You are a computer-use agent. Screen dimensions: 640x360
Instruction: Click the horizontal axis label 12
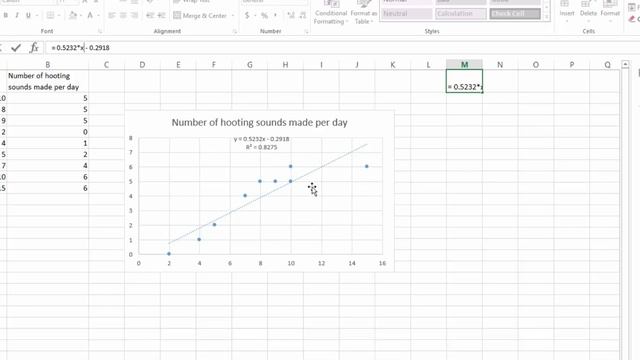tap(321, 264)
